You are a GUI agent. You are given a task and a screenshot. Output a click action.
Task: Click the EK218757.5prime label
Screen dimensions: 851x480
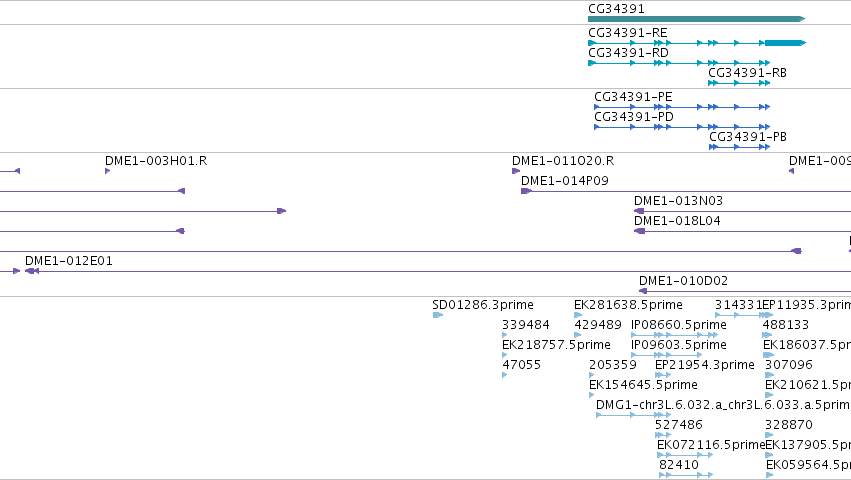pos(556,345)
